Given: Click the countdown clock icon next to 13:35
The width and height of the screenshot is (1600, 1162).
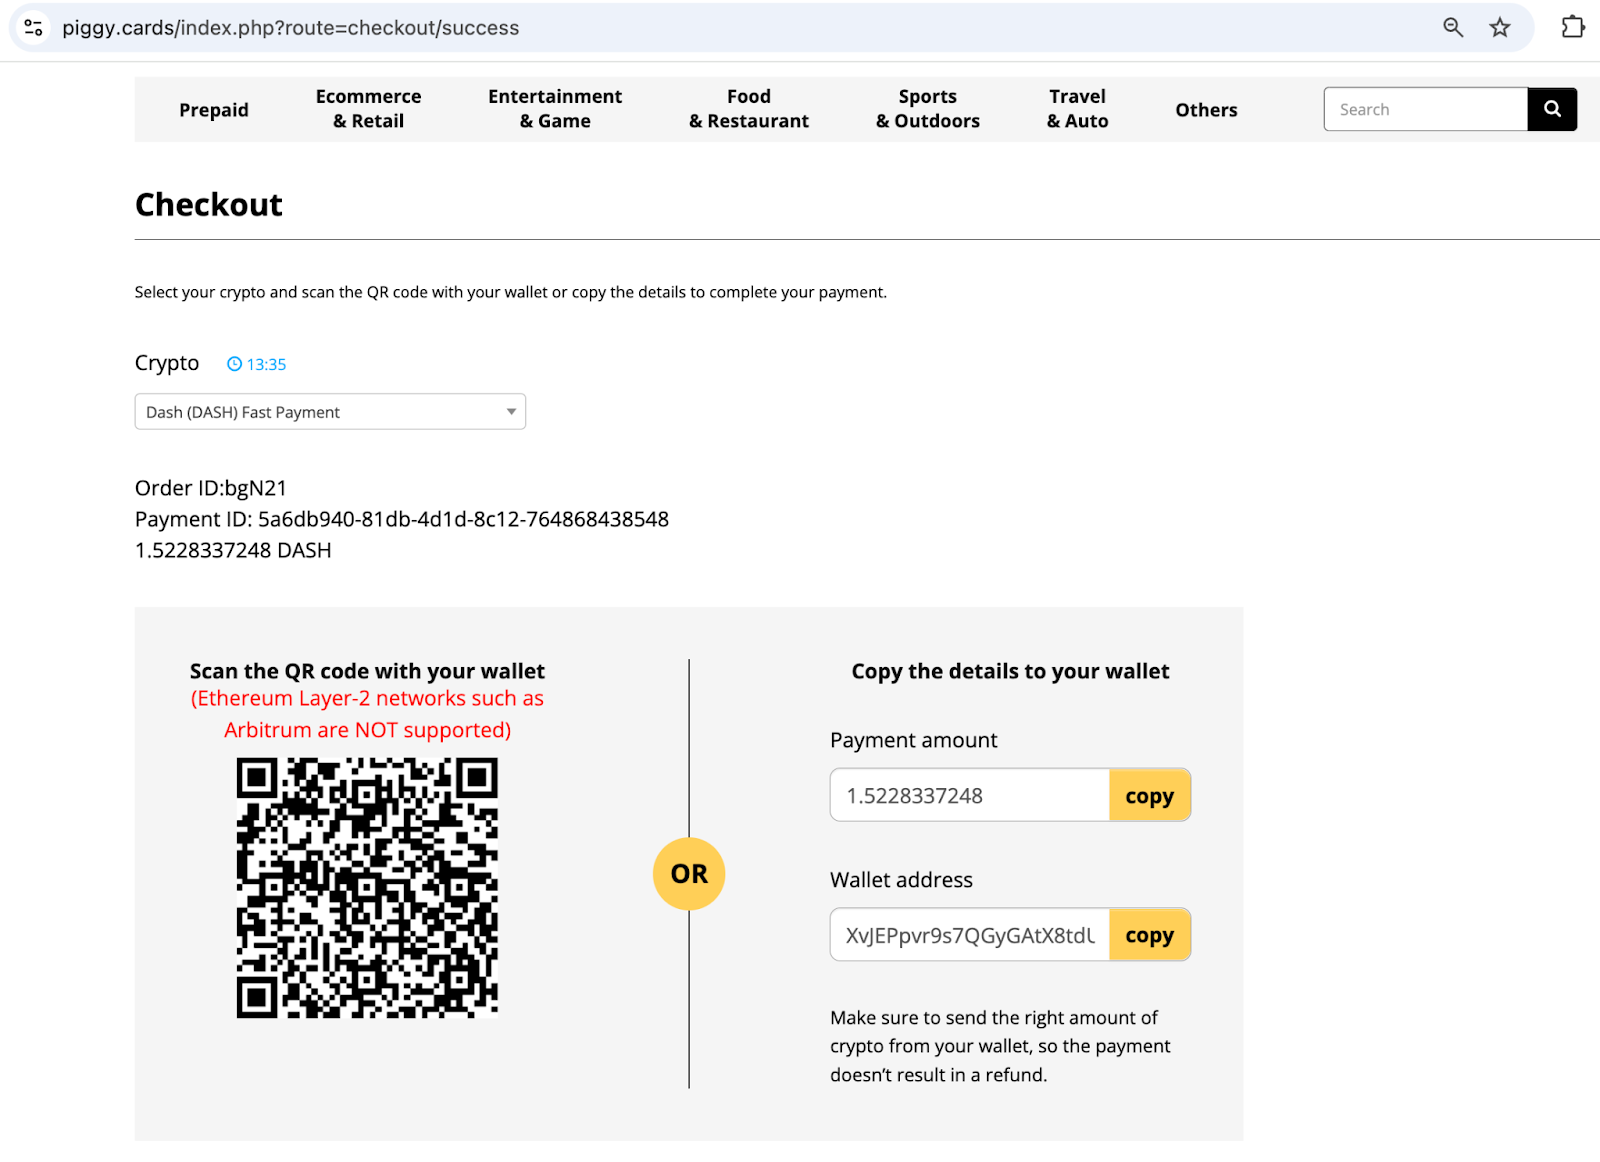Looking at the screenshot, I should click(234, 364).
